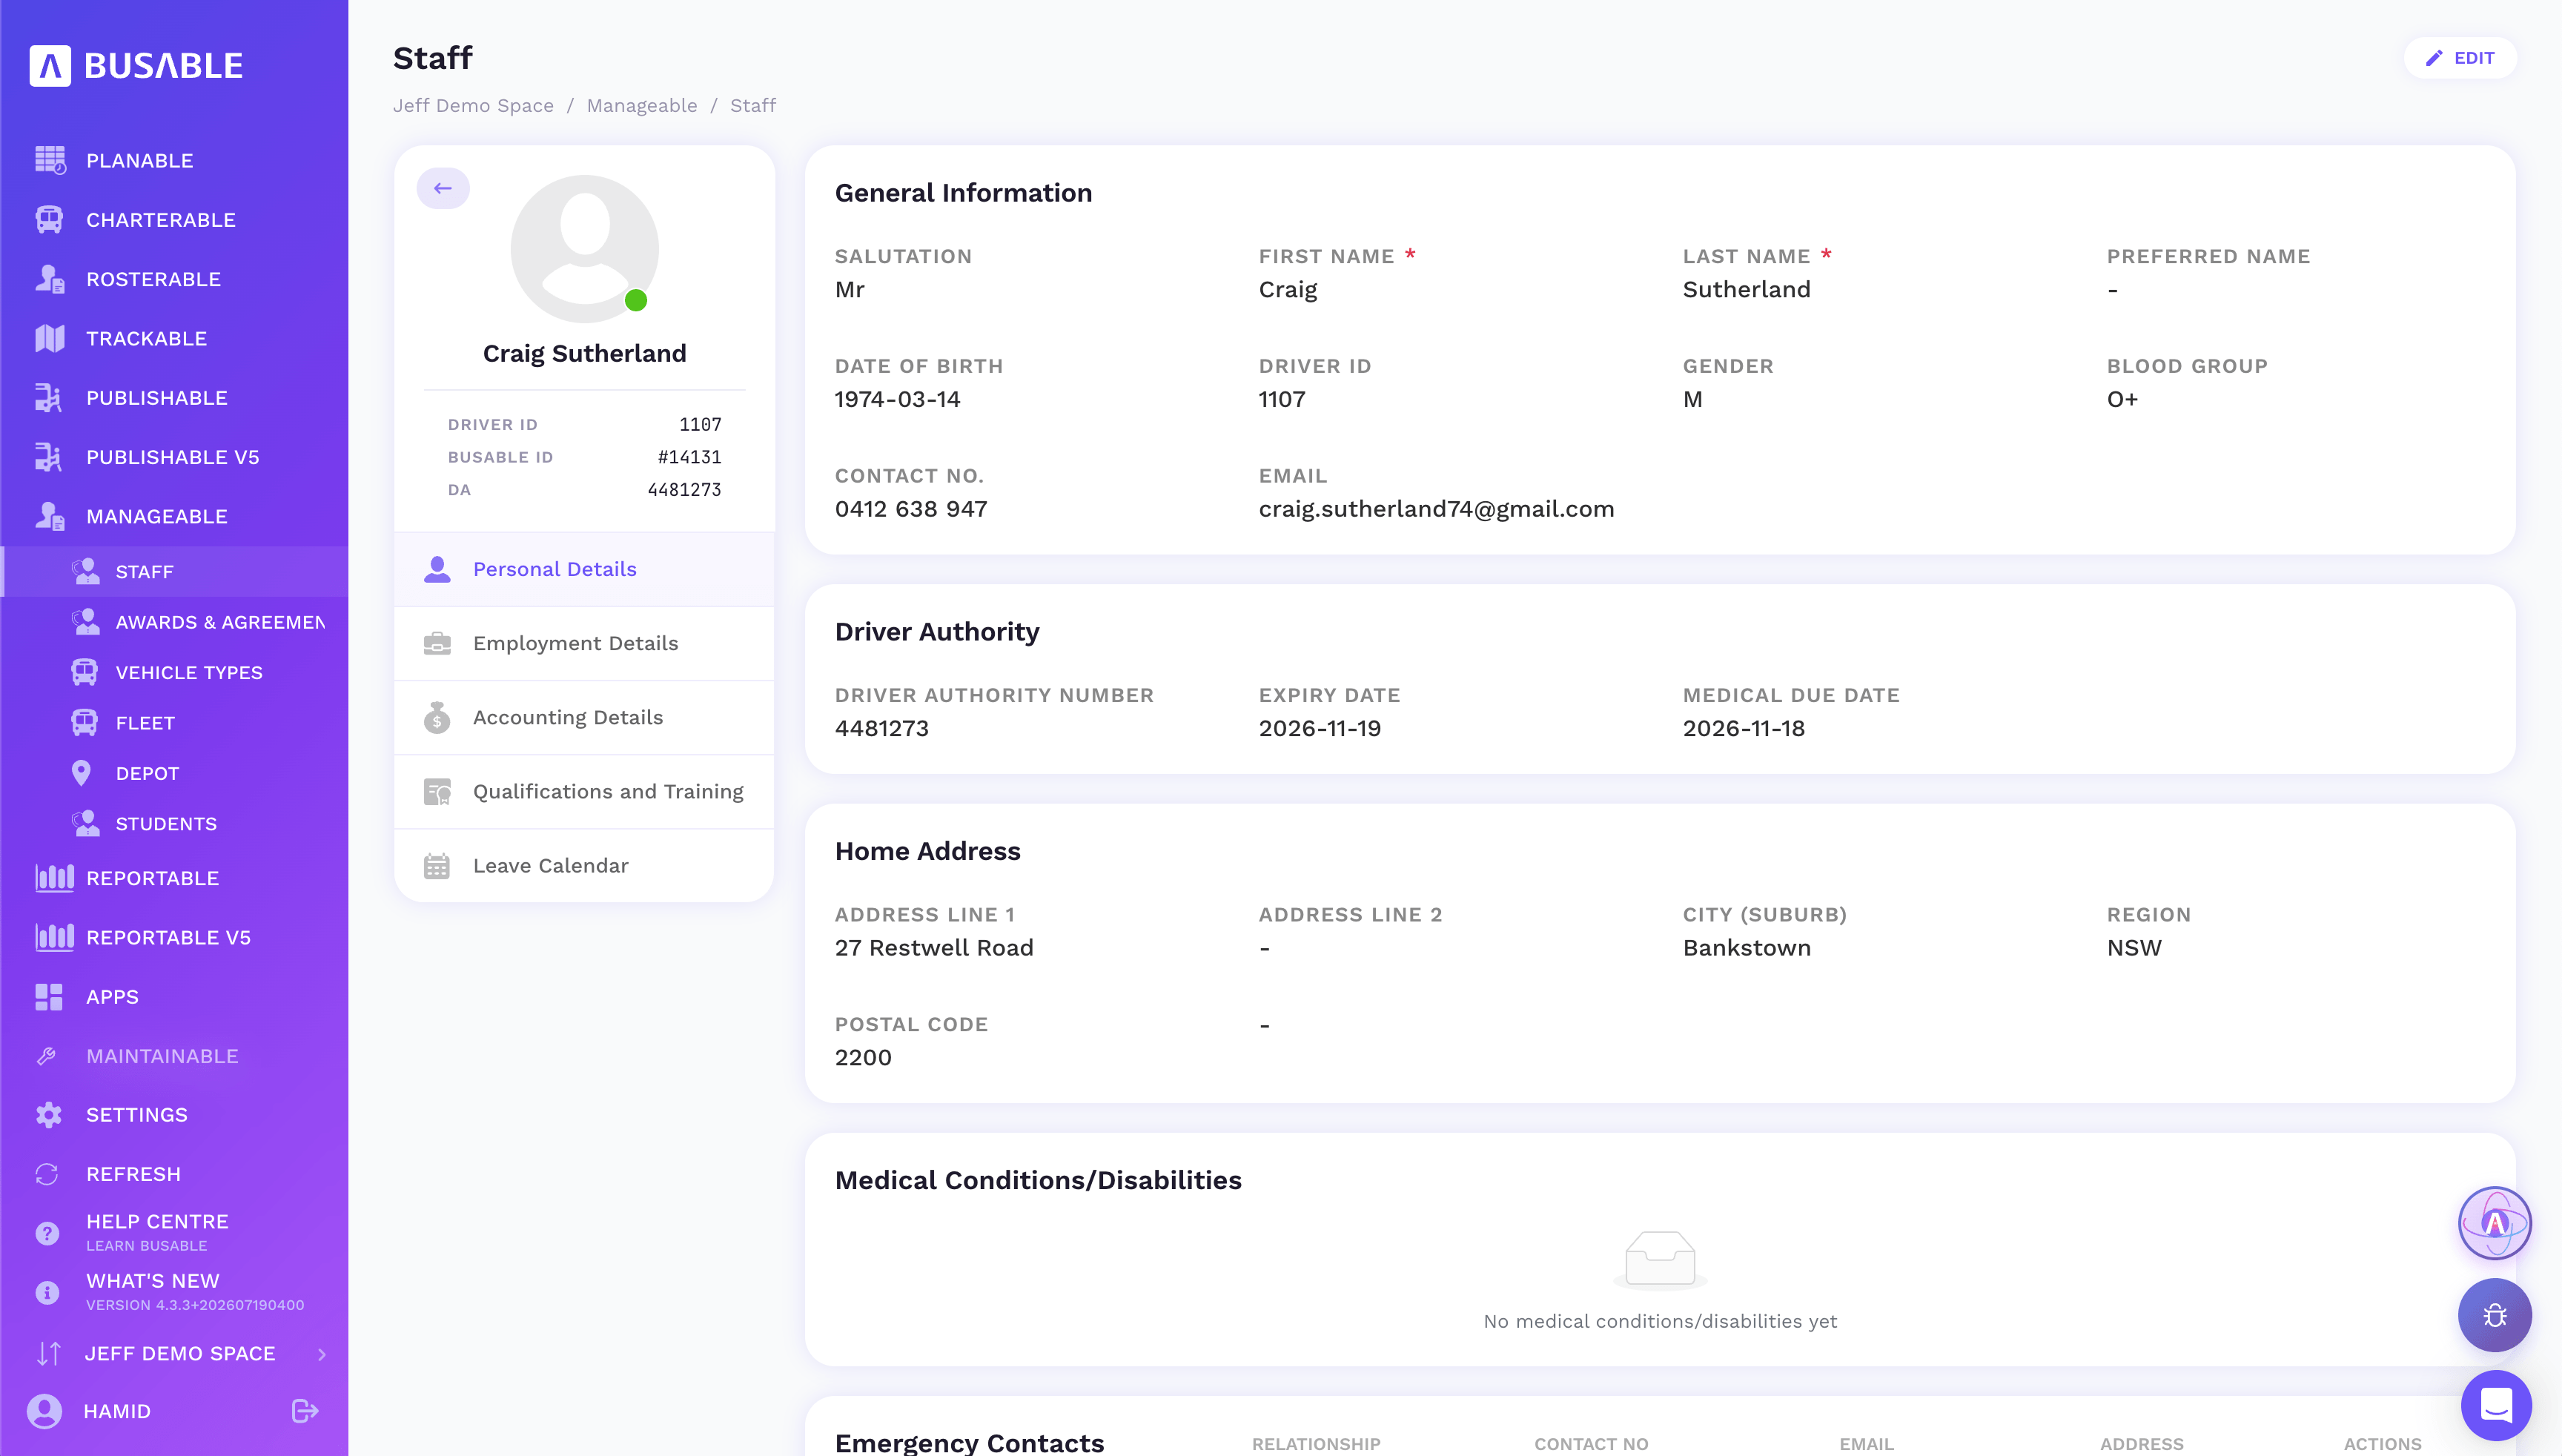The height and width of the screenshot is (1456, 2562).
Task: Click the contact number 0412 638 947
Action: (x=911, y=509)
